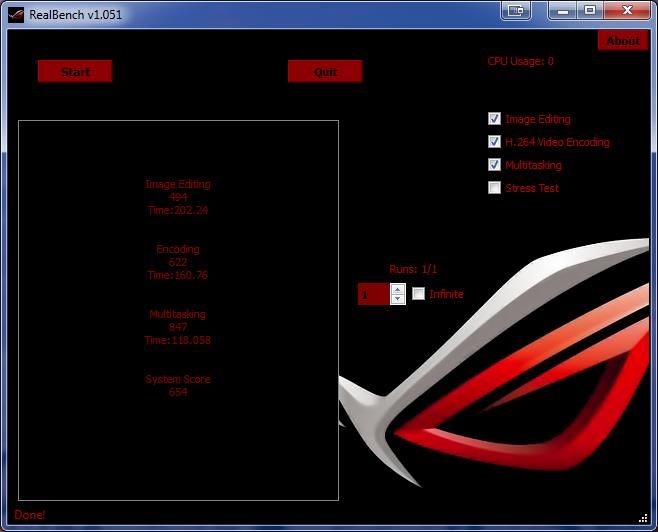Image resolution: width=658 pixels, height=532 pixels.
Task: Uncheck the Image Editing checkbox
Action: point(494,119)
